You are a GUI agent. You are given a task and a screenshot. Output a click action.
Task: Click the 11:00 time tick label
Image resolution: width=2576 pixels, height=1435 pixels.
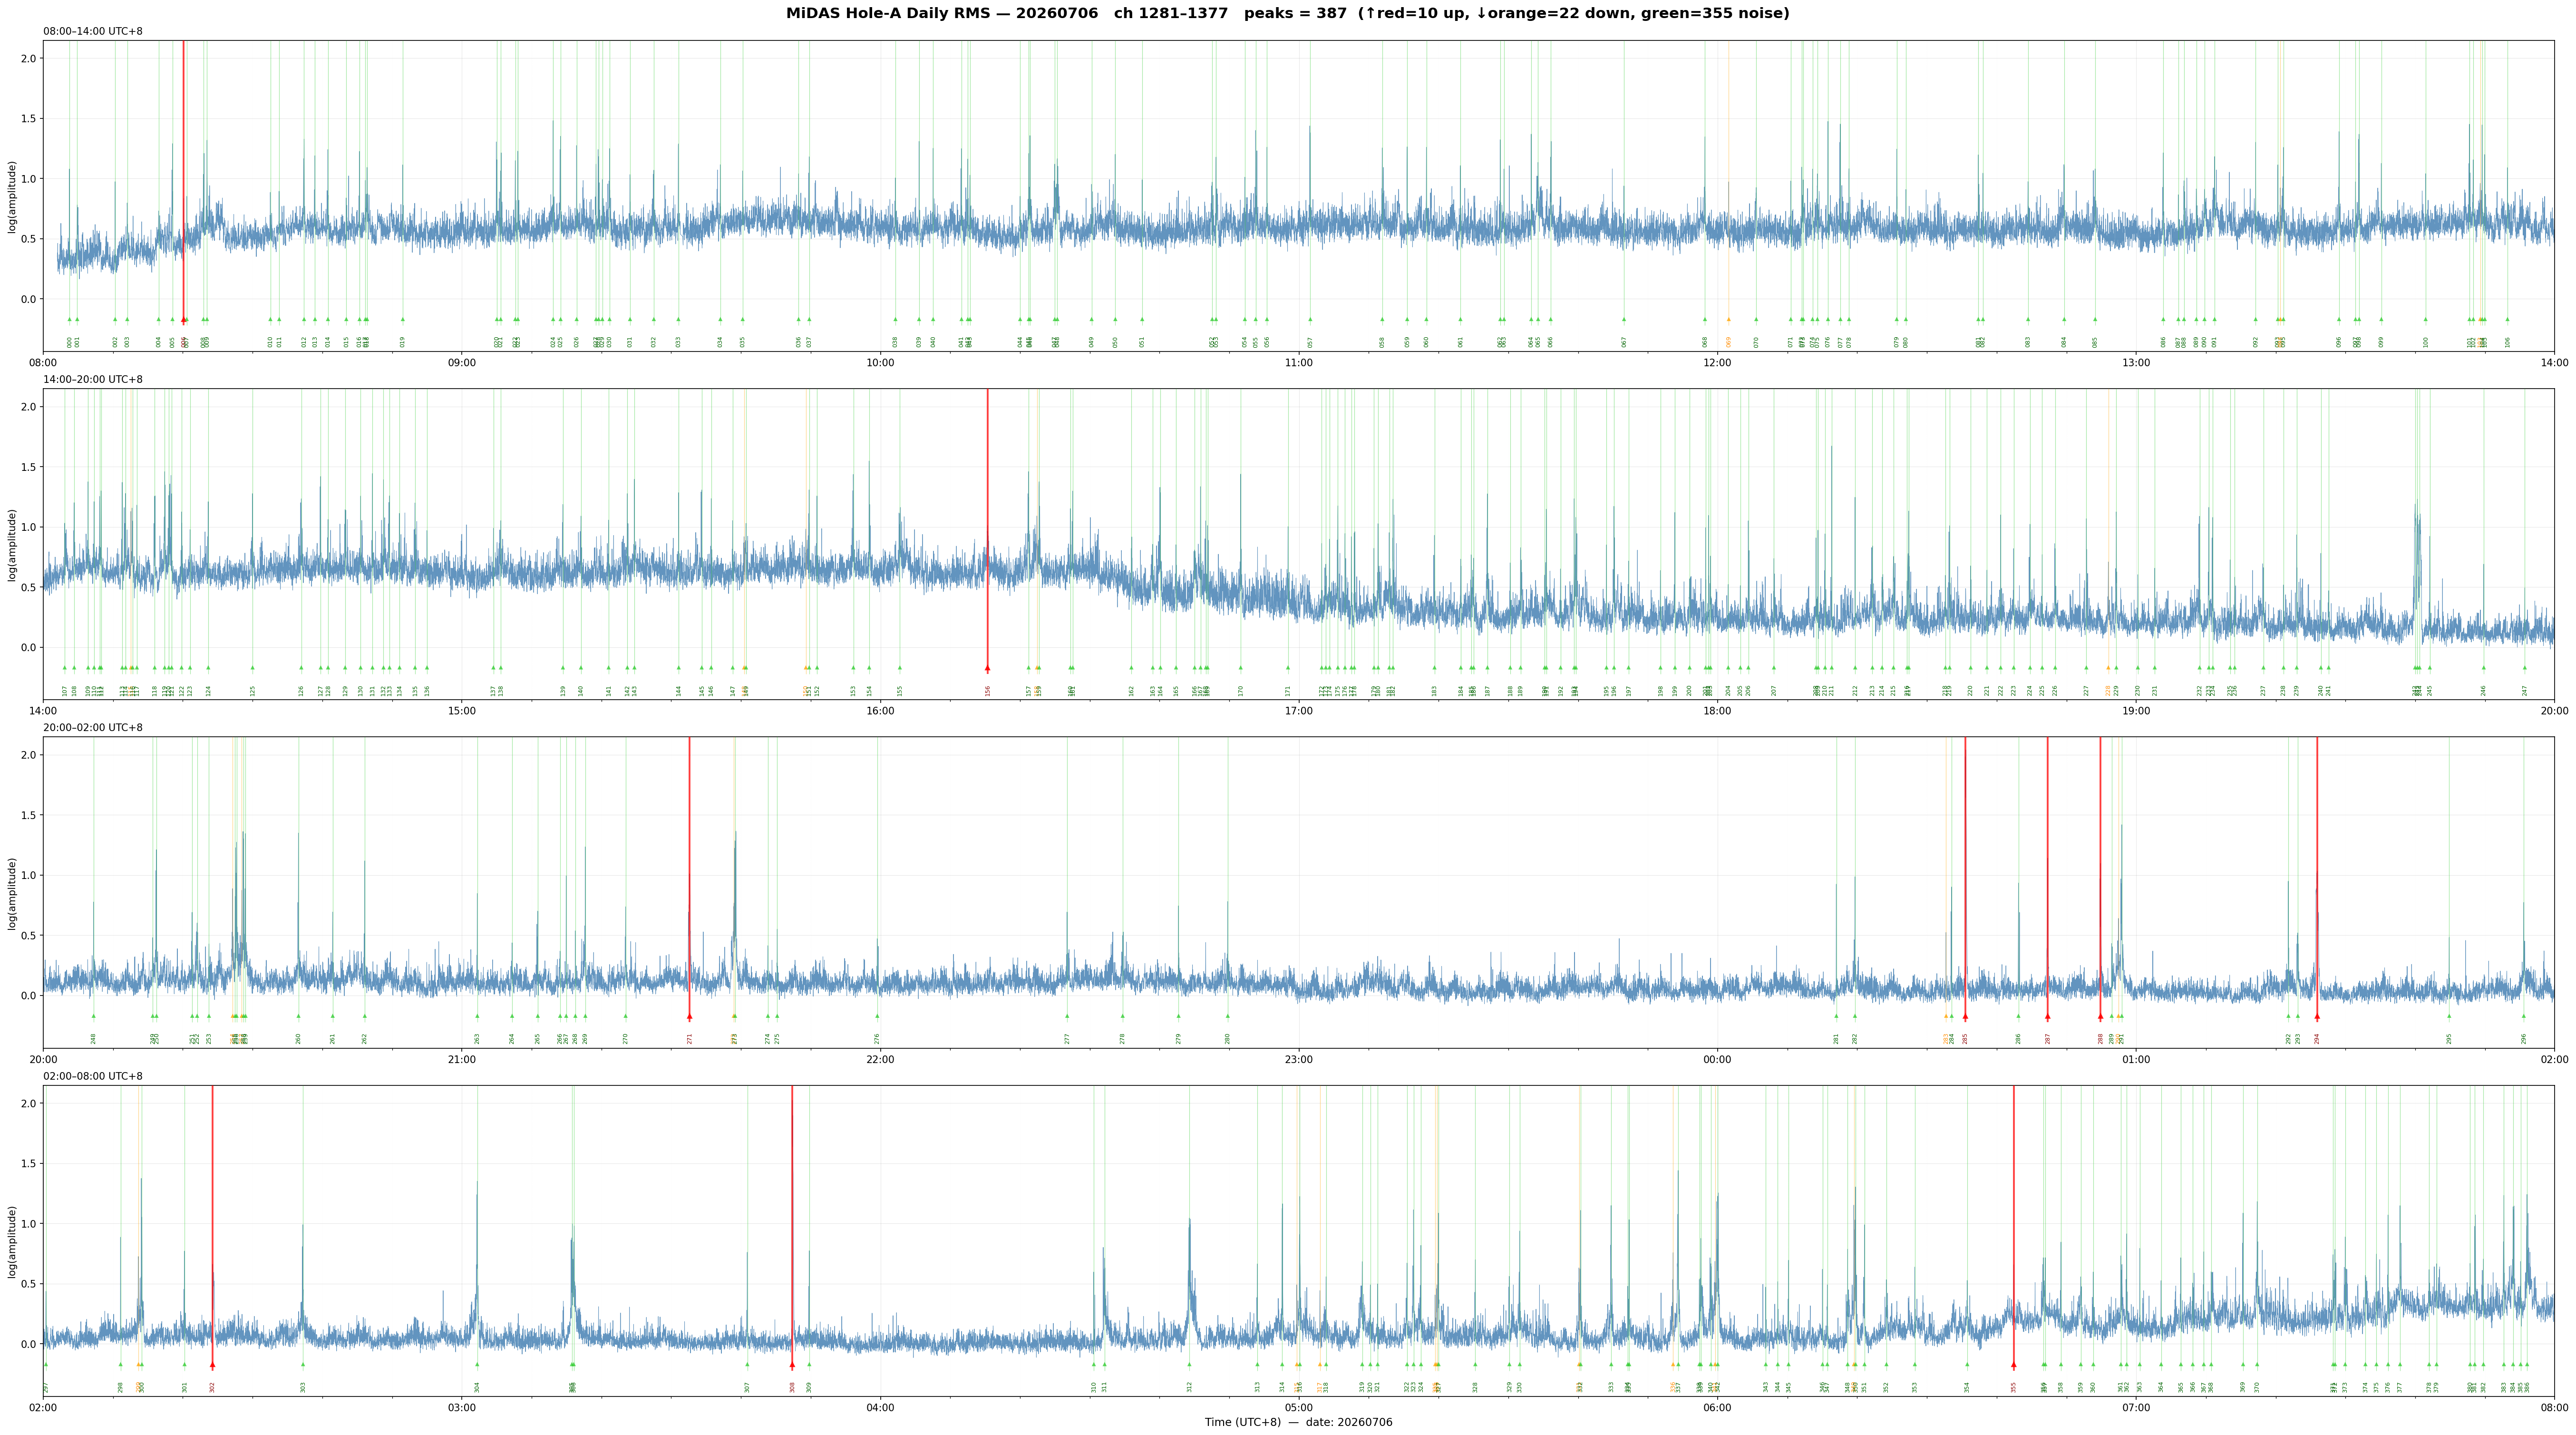click(1298, 362)
